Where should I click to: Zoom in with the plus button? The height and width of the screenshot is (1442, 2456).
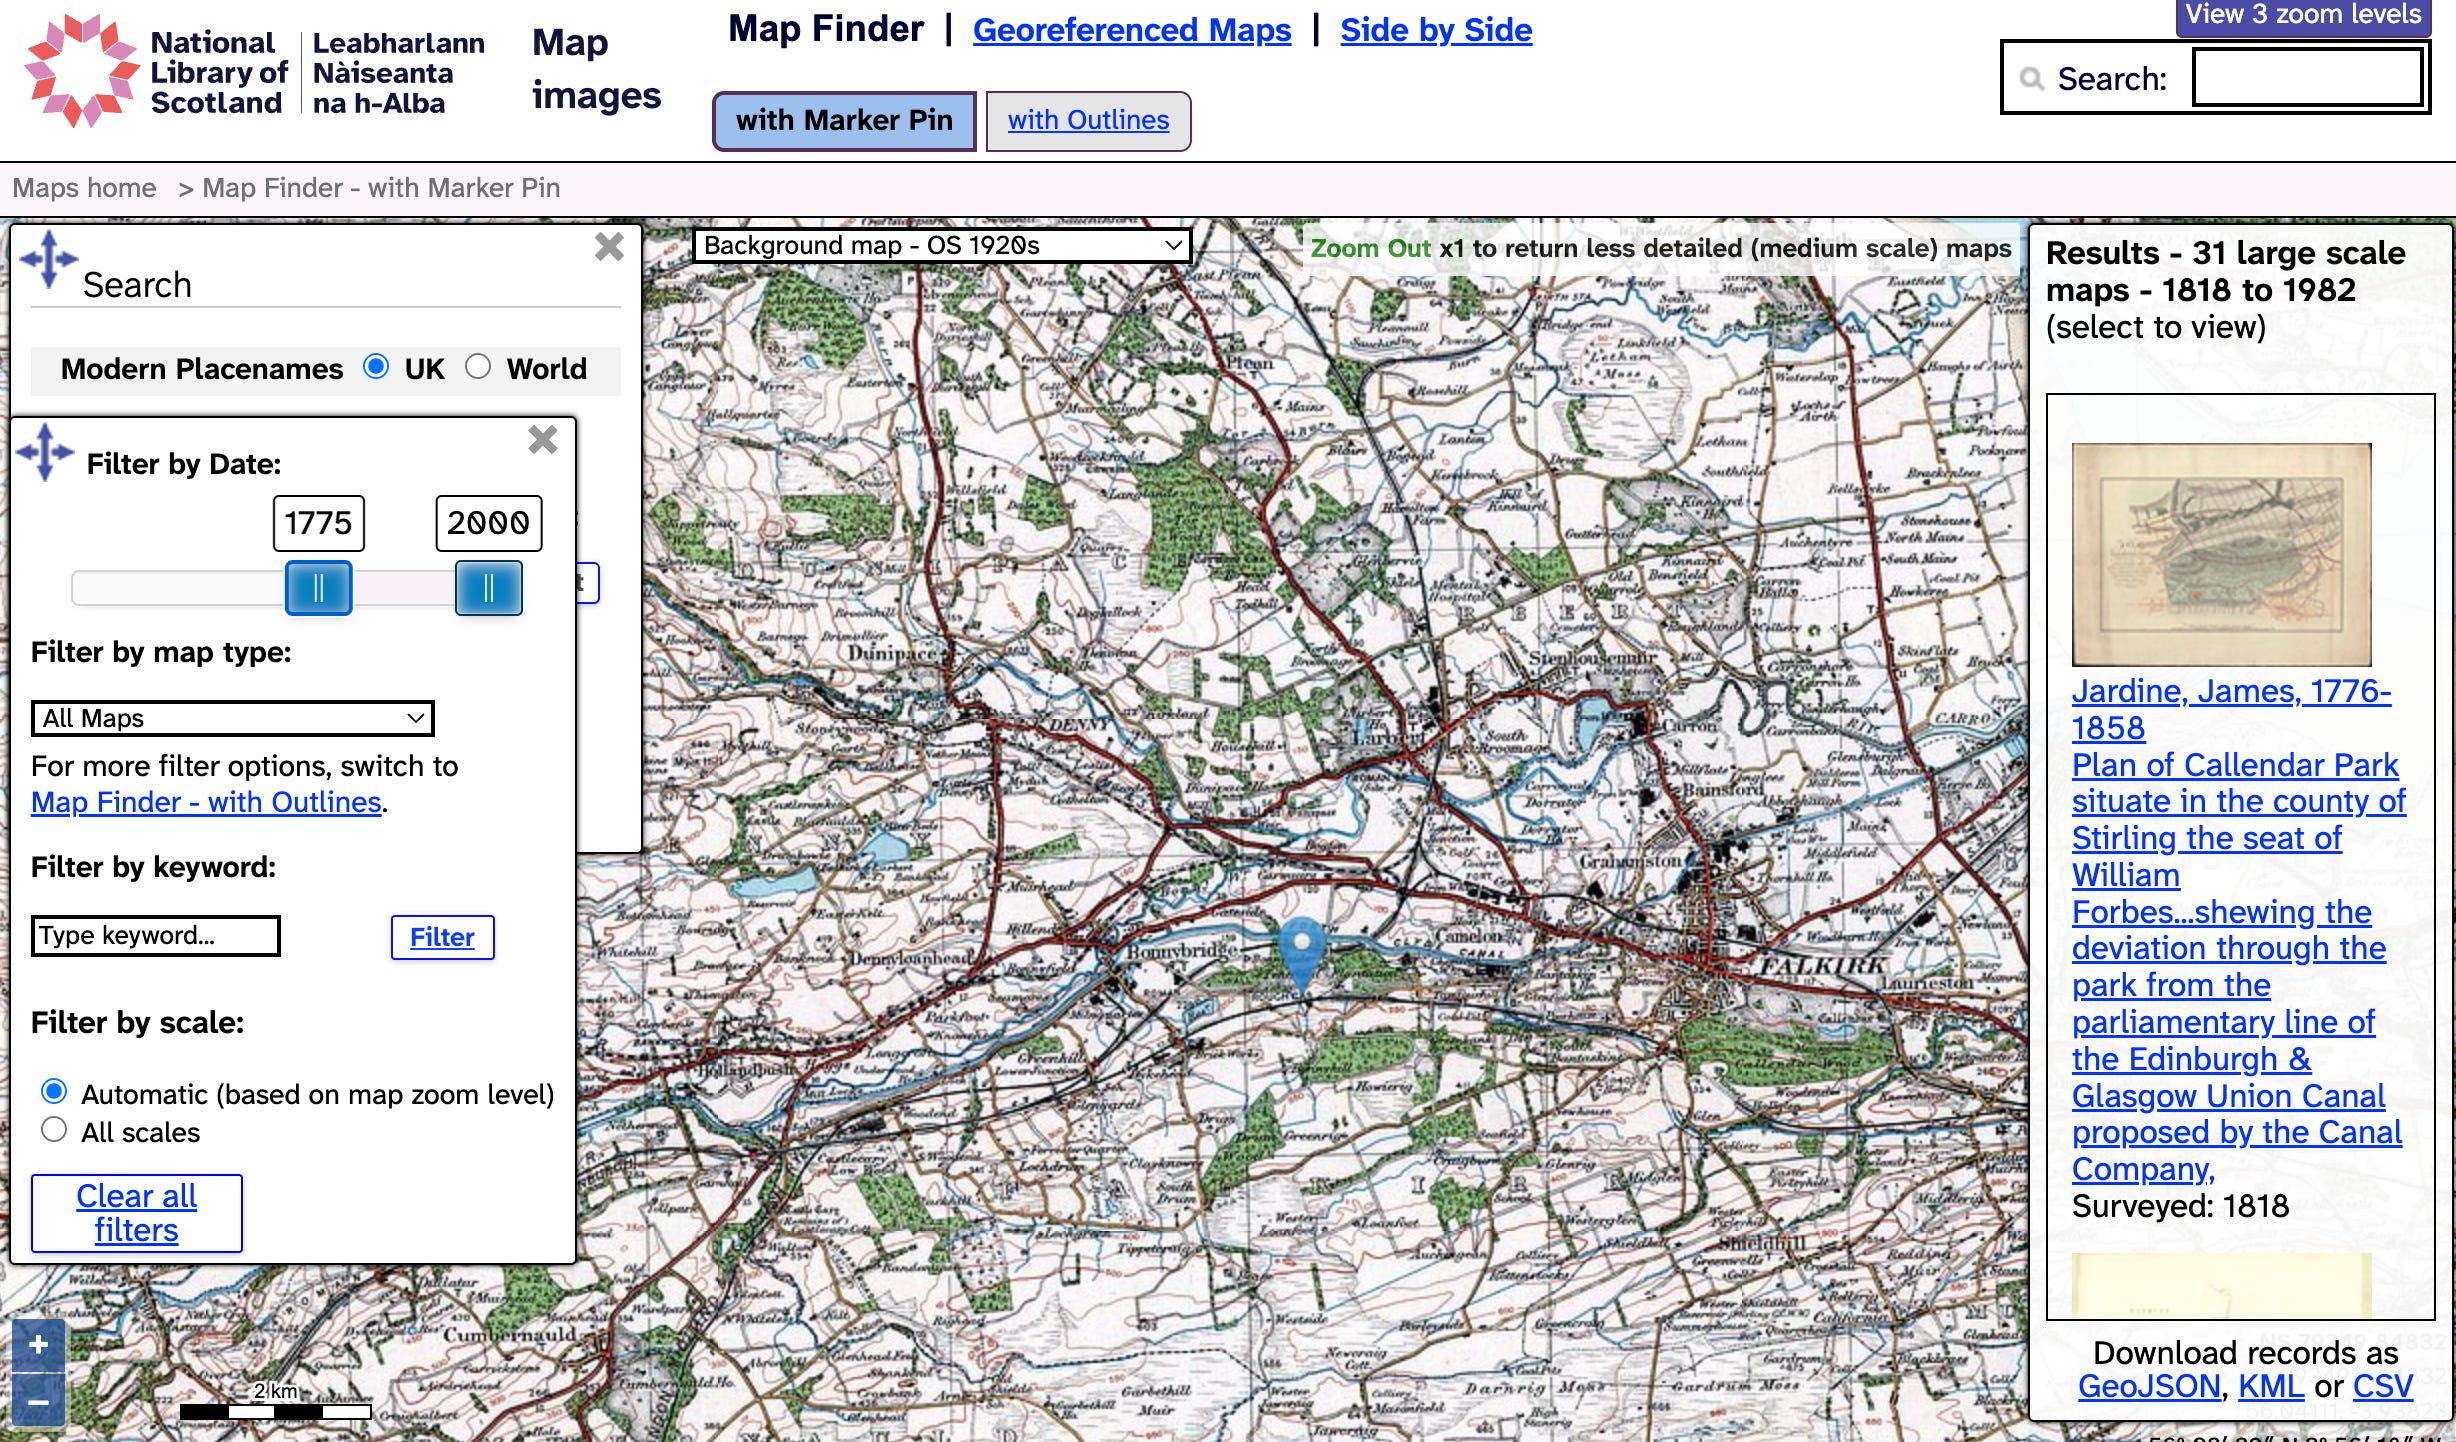[x=38, y=1345]
